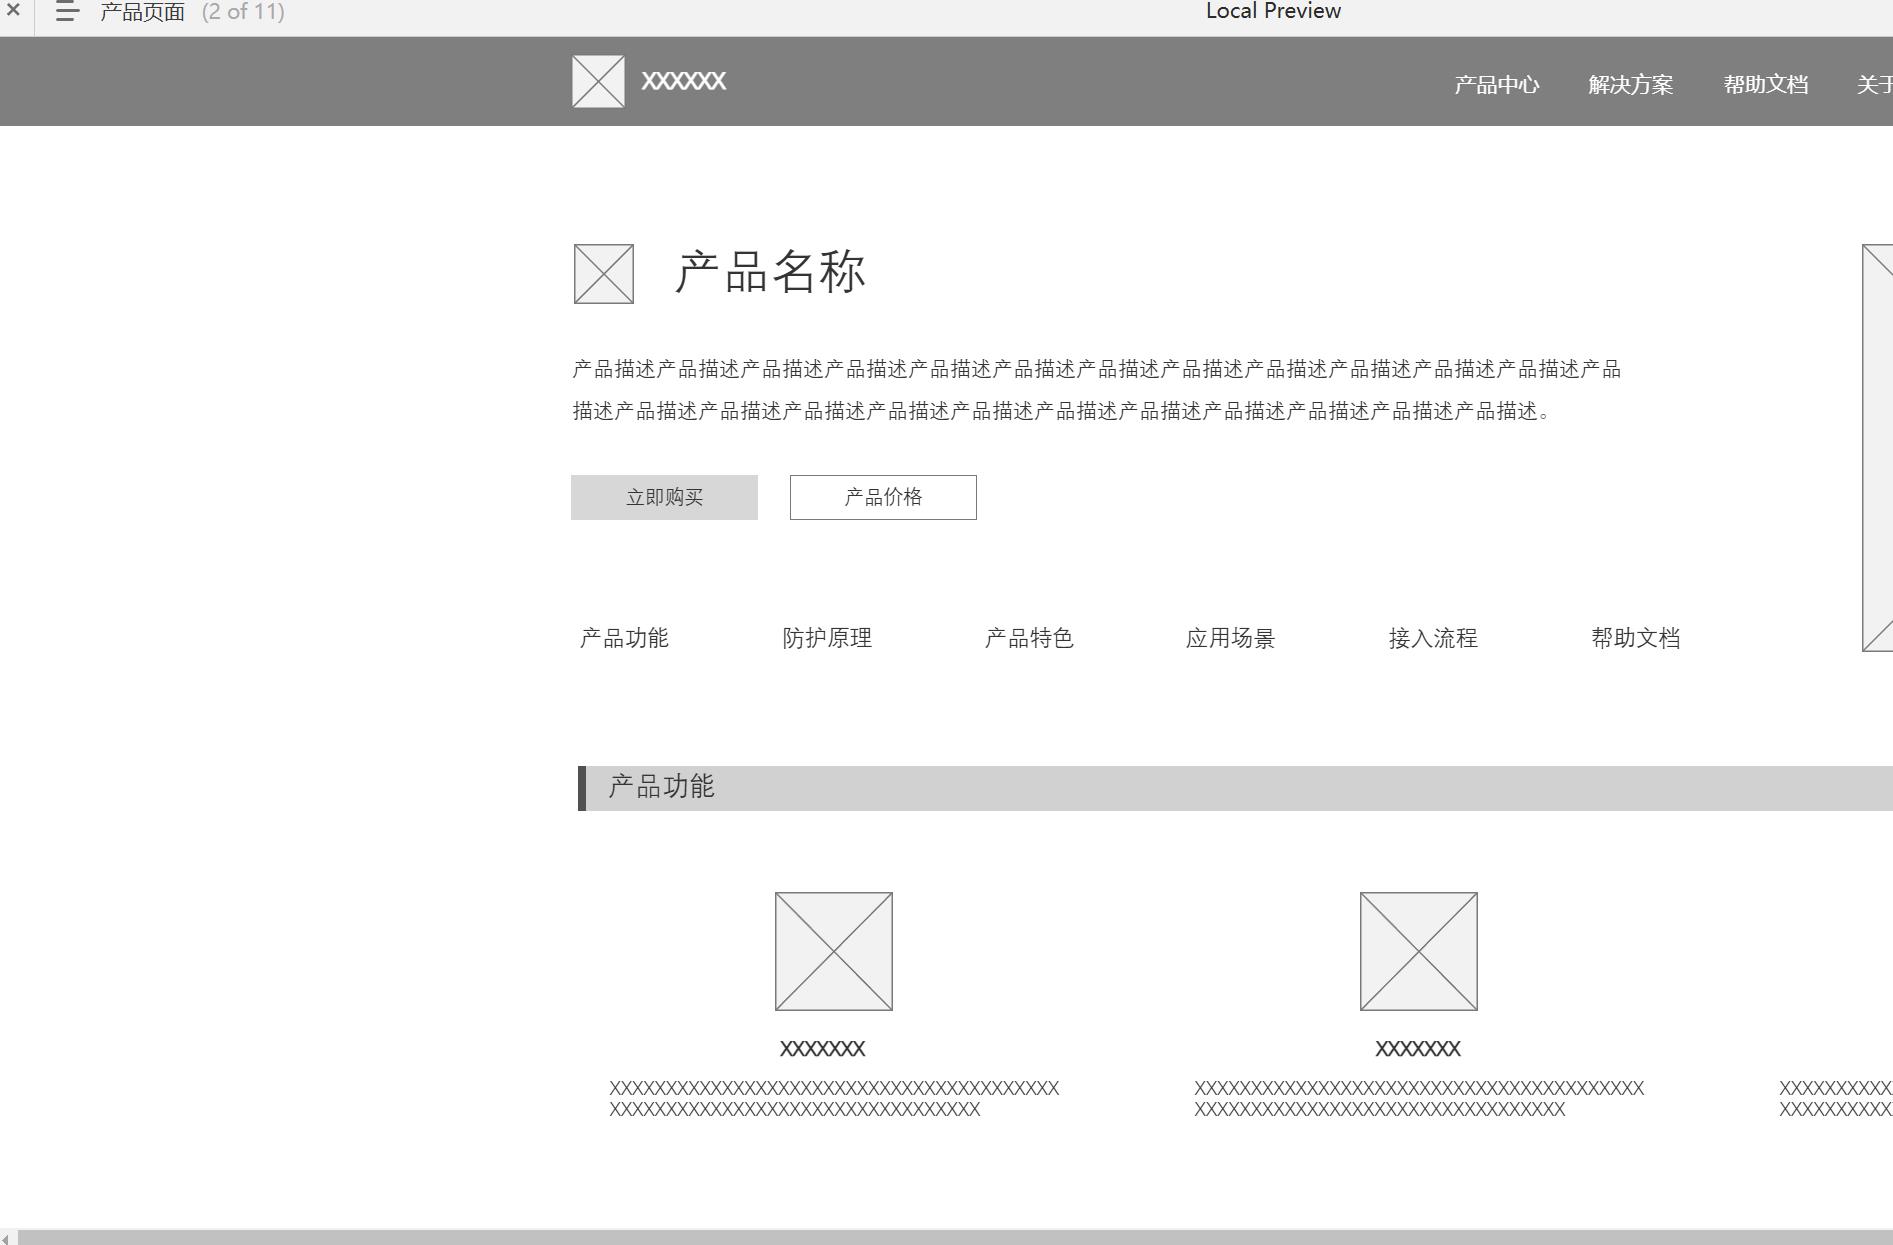Click the 立即购买 button
Viewport: 1893px width, 1245px height.
point(664,497)
